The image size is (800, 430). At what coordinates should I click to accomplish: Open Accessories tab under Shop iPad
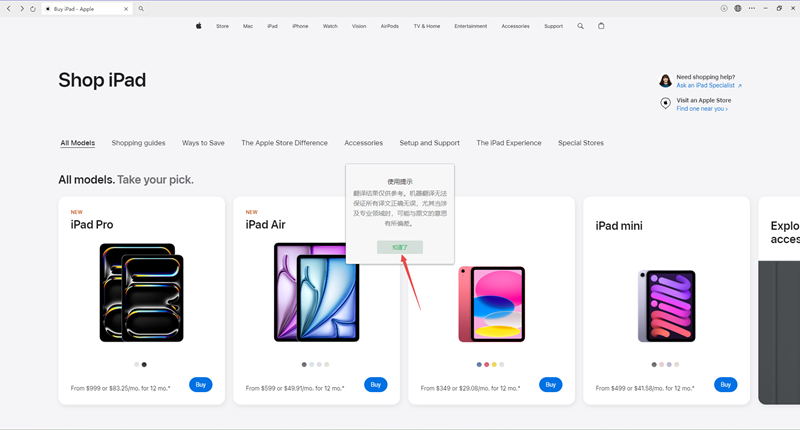[363, 143]
